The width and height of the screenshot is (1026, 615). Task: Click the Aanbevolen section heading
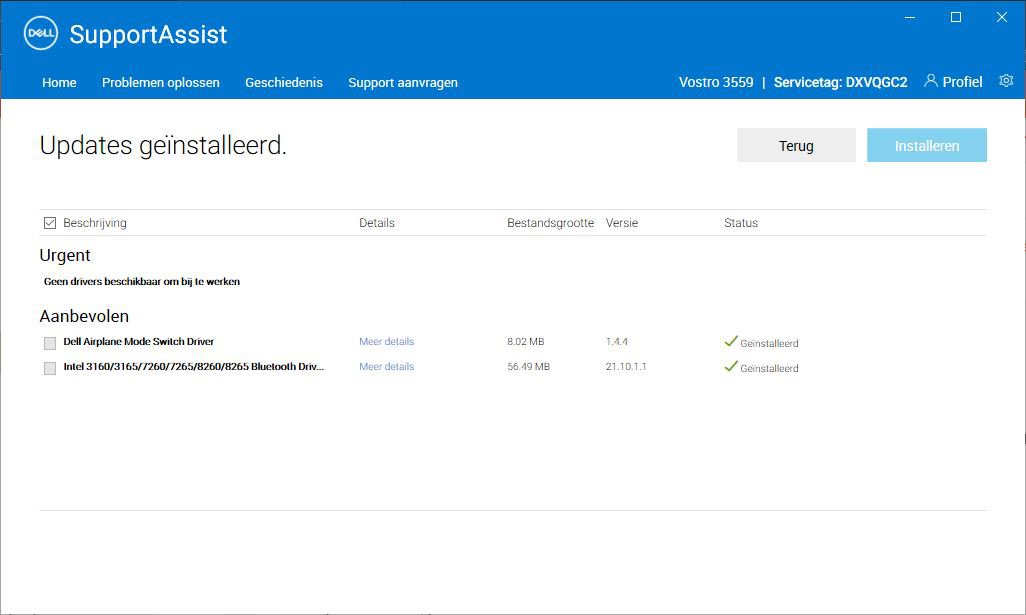pyautogui.click(x=84, y=316)
